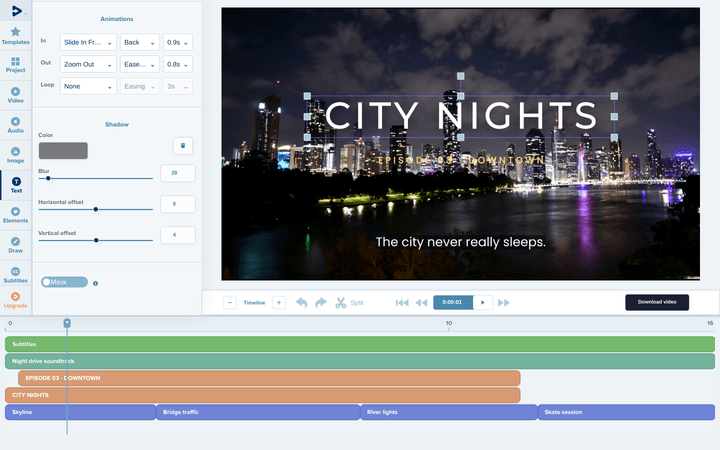Select the Subtitles track on timeline
The image size is (720, 450).
pos(360,344)
